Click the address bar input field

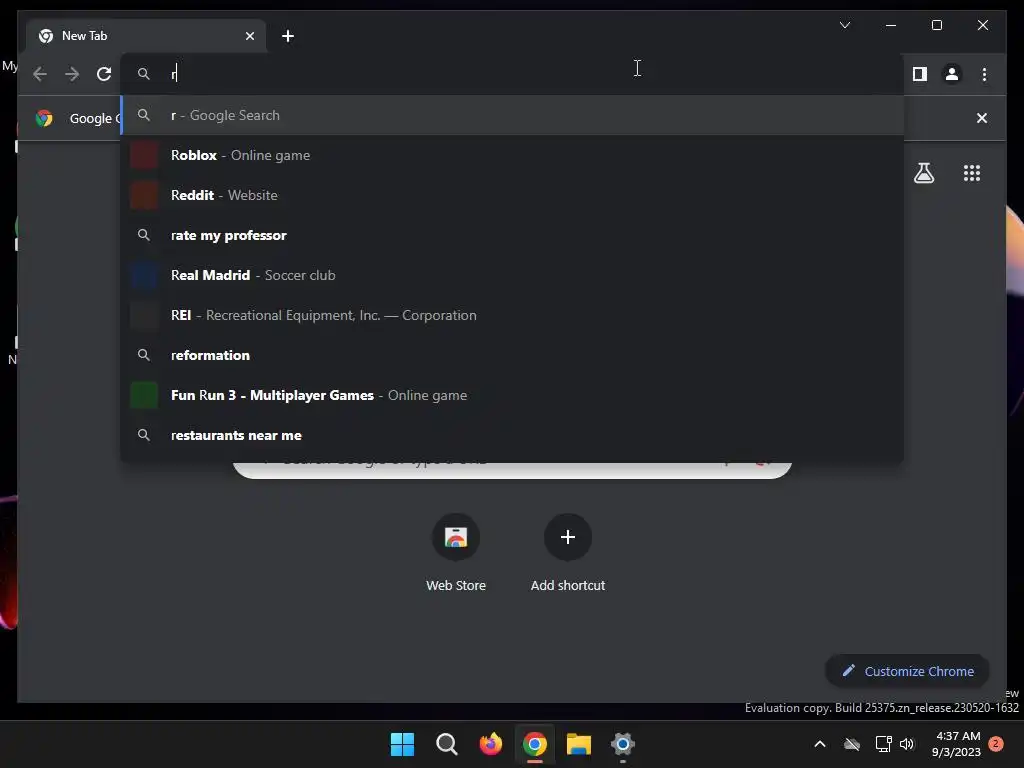pos(513,74)
